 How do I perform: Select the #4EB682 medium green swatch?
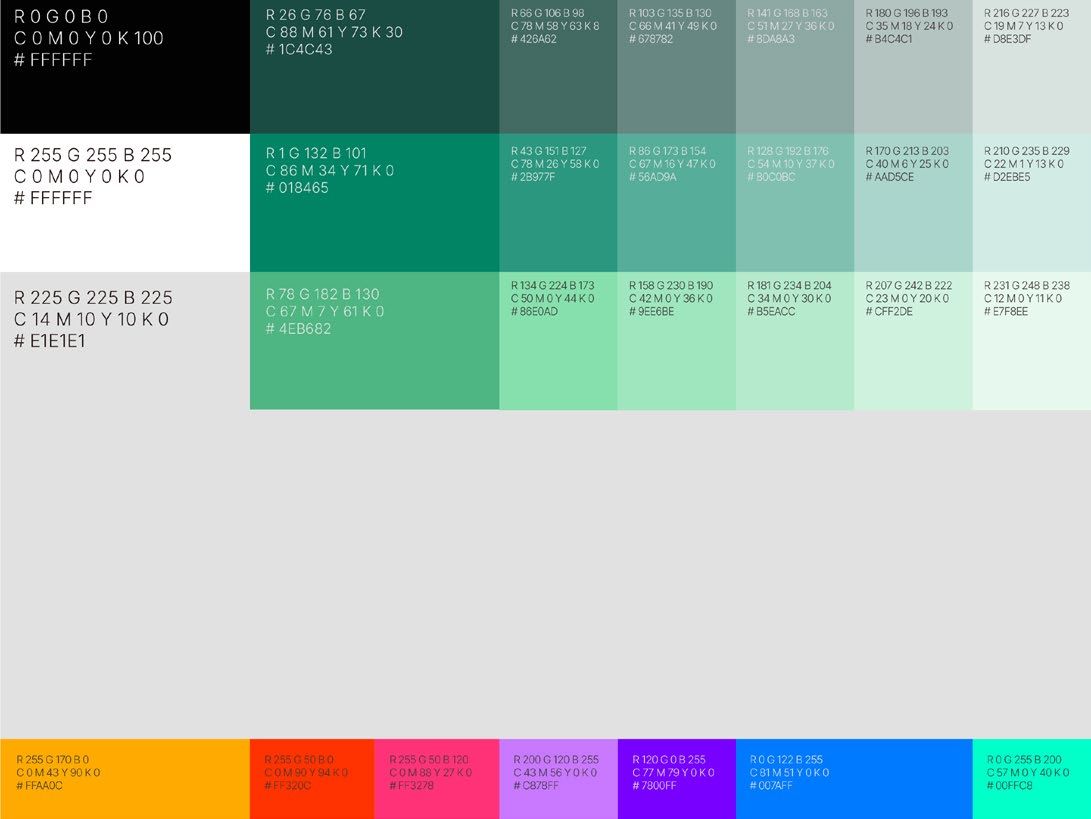pyautogui.click(x=374, y=341)
